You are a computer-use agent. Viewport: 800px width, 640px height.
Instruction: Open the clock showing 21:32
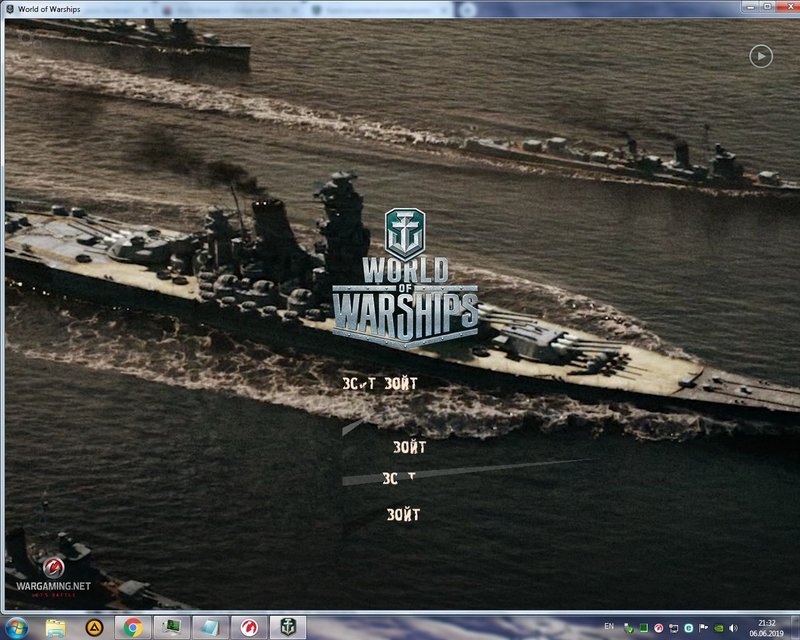pos(766,628)
